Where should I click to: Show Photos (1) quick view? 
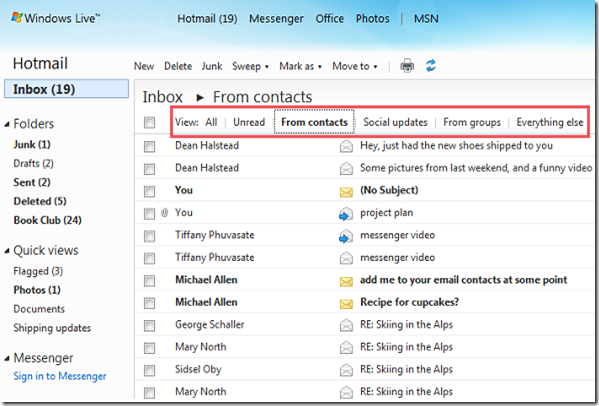coord(37,290)
